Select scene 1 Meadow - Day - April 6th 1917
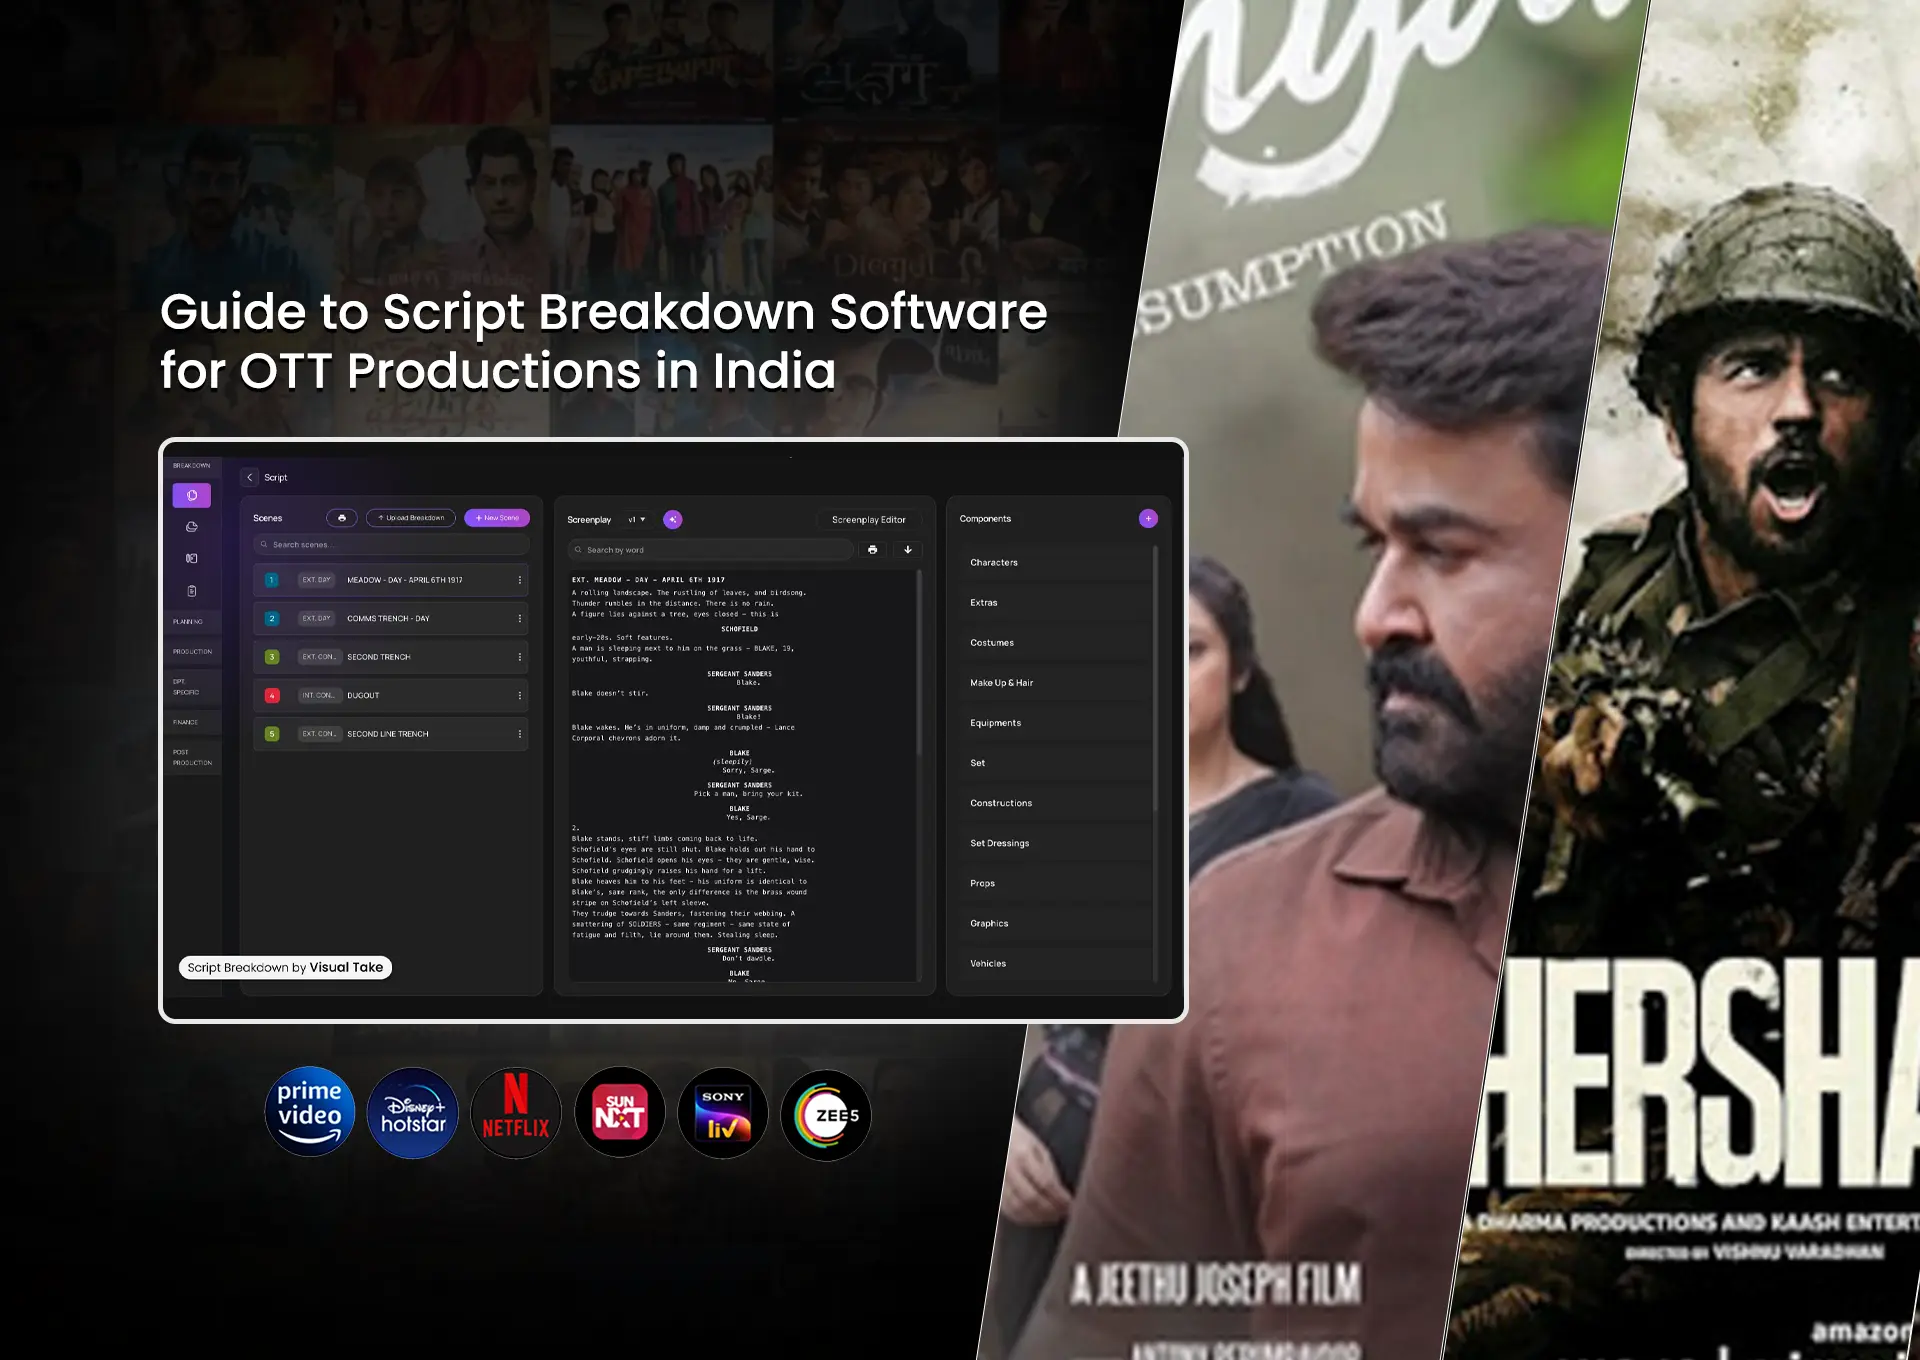This screenshot has height=1360, width=1920. click(x=391, y=580)
